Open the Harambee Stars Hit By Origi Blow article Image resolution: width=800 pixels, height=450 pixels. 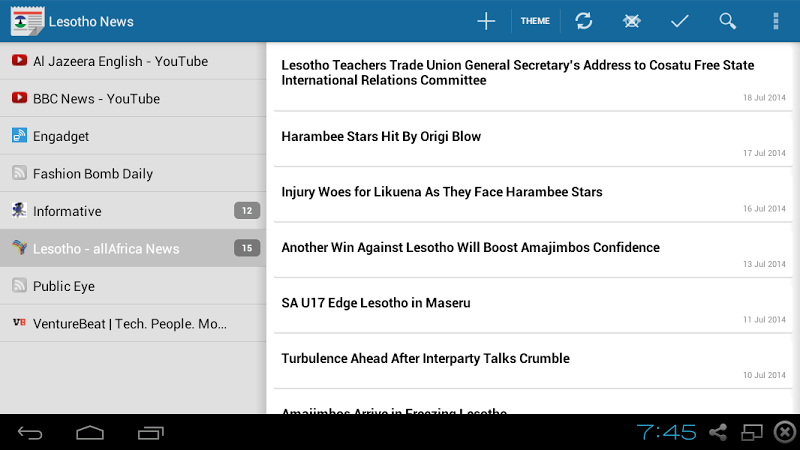tap(381, 137)
